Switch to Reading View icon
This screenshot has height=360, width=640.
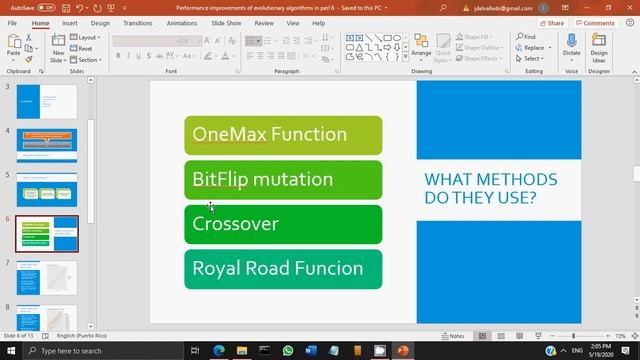[519, 336]
